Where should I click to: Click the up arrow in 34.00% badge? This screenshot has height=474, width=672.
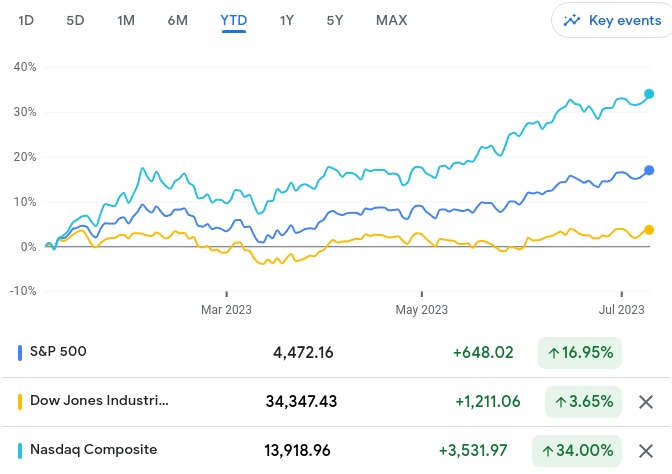pyautogui.click(x=548, y=451)
